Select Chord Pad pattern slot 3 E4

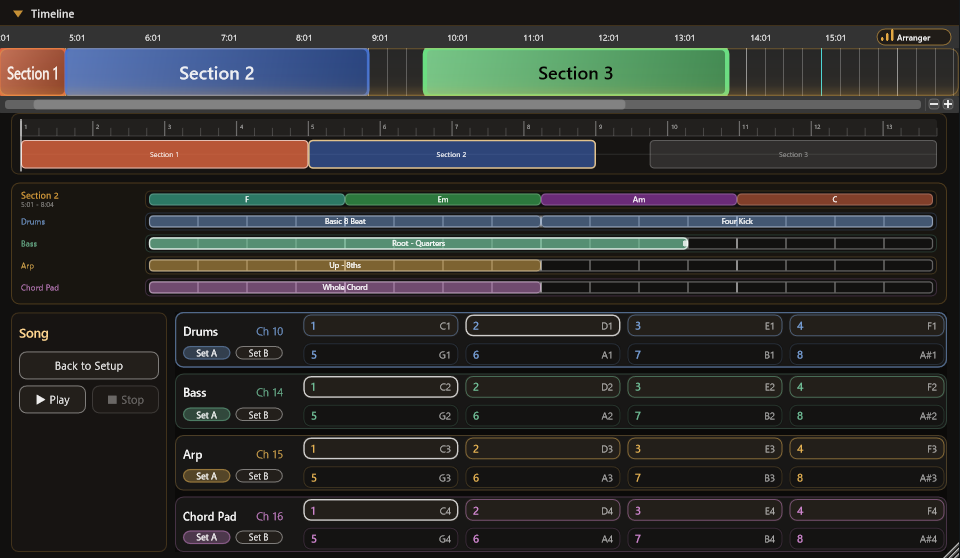coord(705,511)
